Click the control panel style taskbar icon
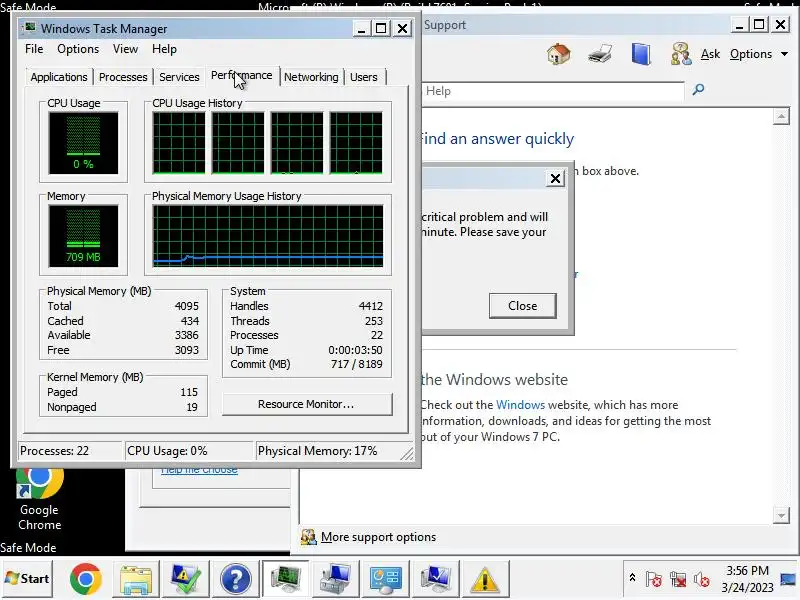The height and width of the screenshot is (600, 800). pos(385,579)
